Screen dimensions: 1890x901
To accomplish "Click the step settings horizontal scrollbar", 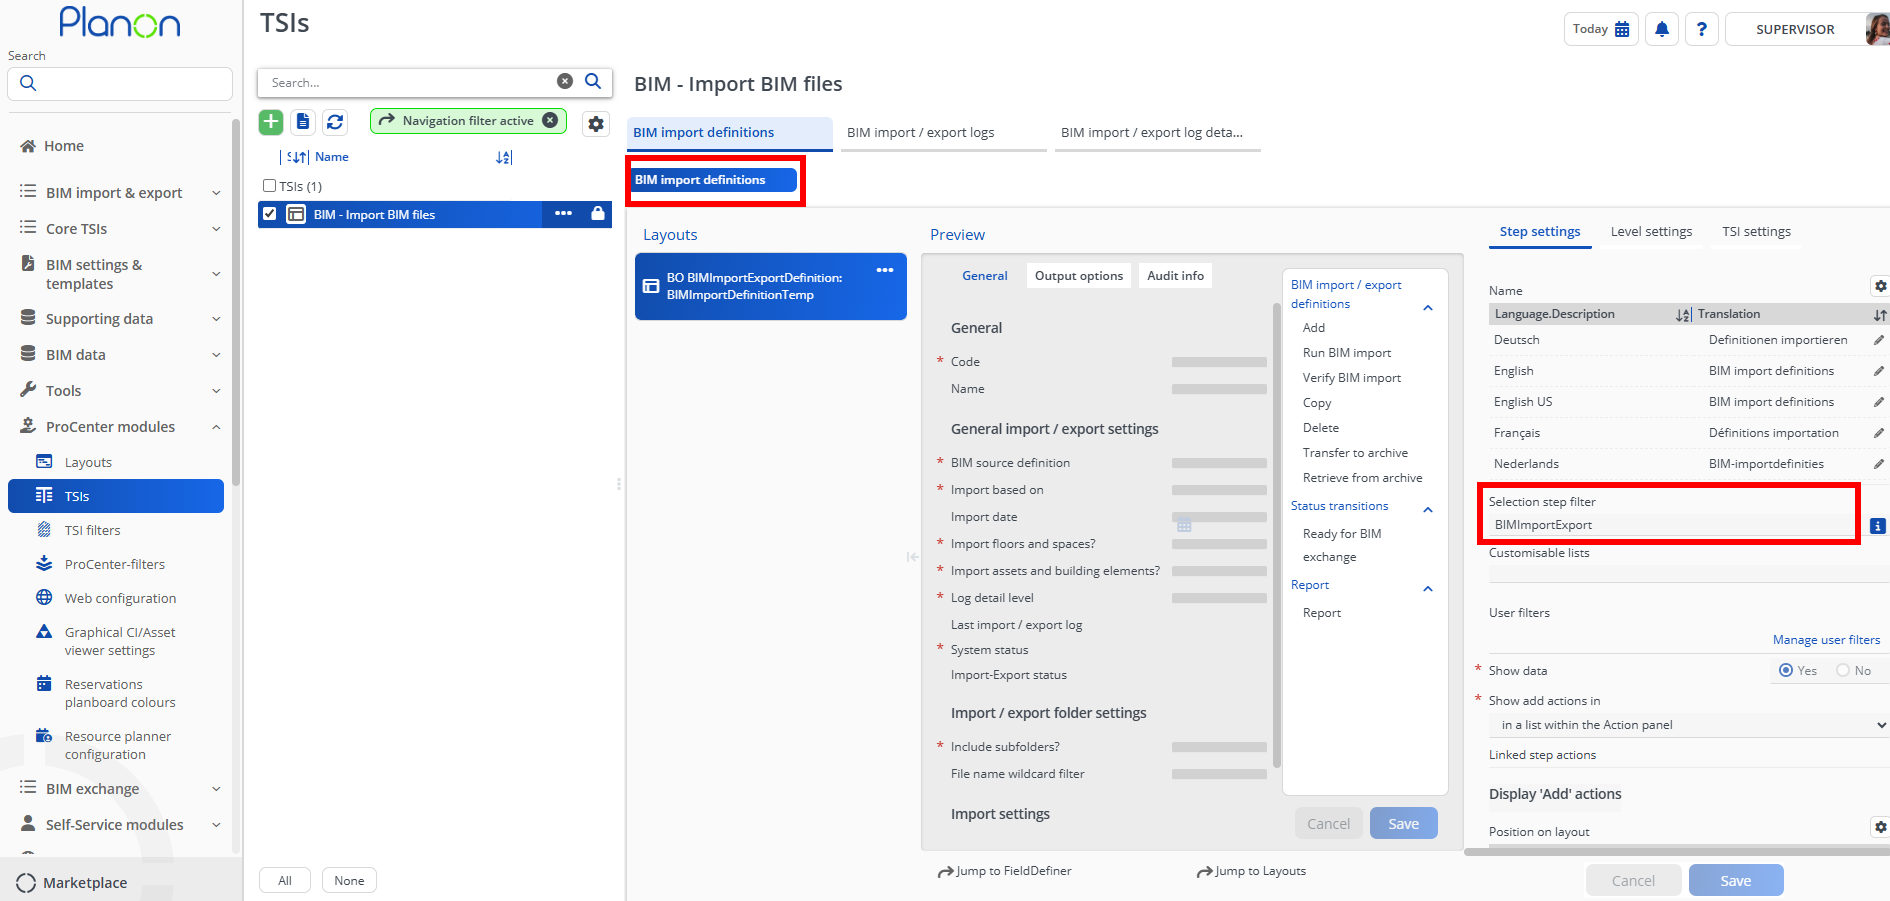I will 1677,852.
